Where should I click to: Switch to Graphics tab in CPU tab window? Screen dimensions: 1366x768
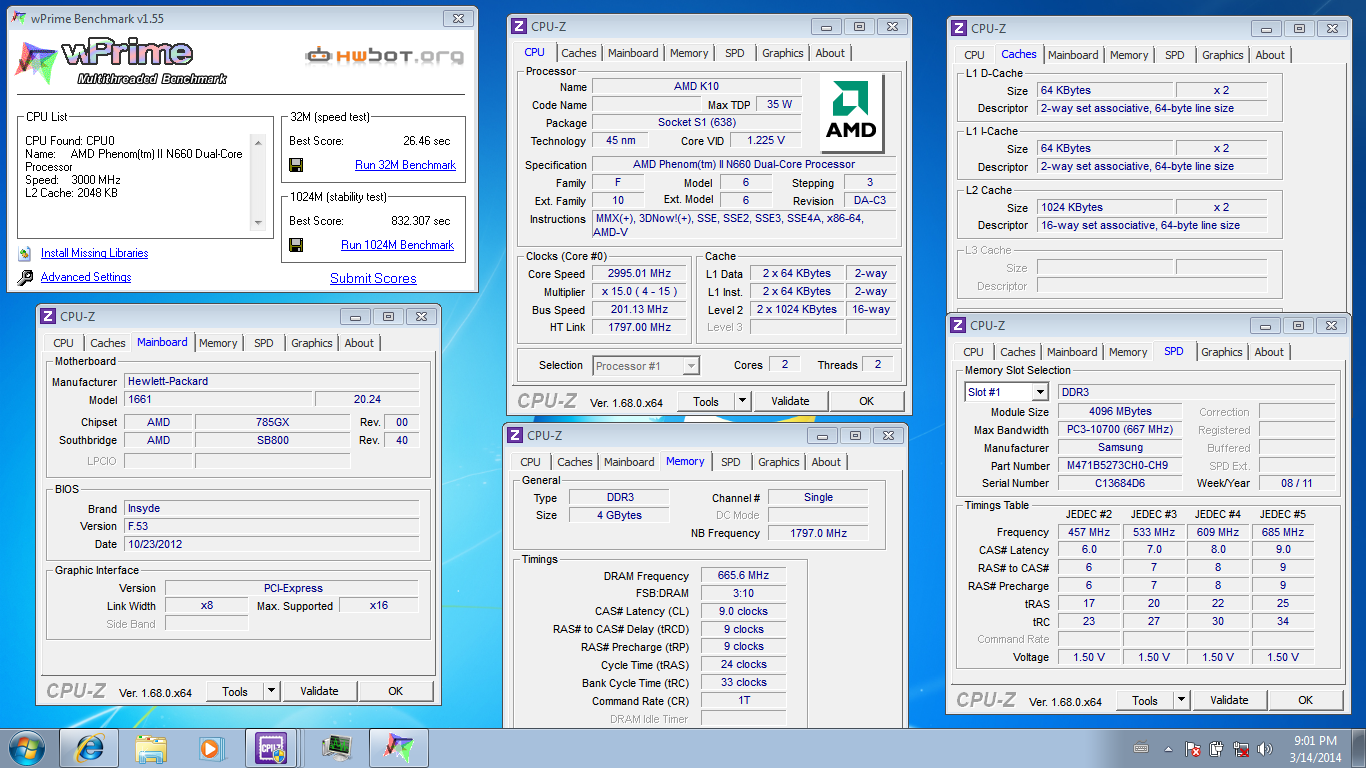pyautogui.click(x=782, y=53)
